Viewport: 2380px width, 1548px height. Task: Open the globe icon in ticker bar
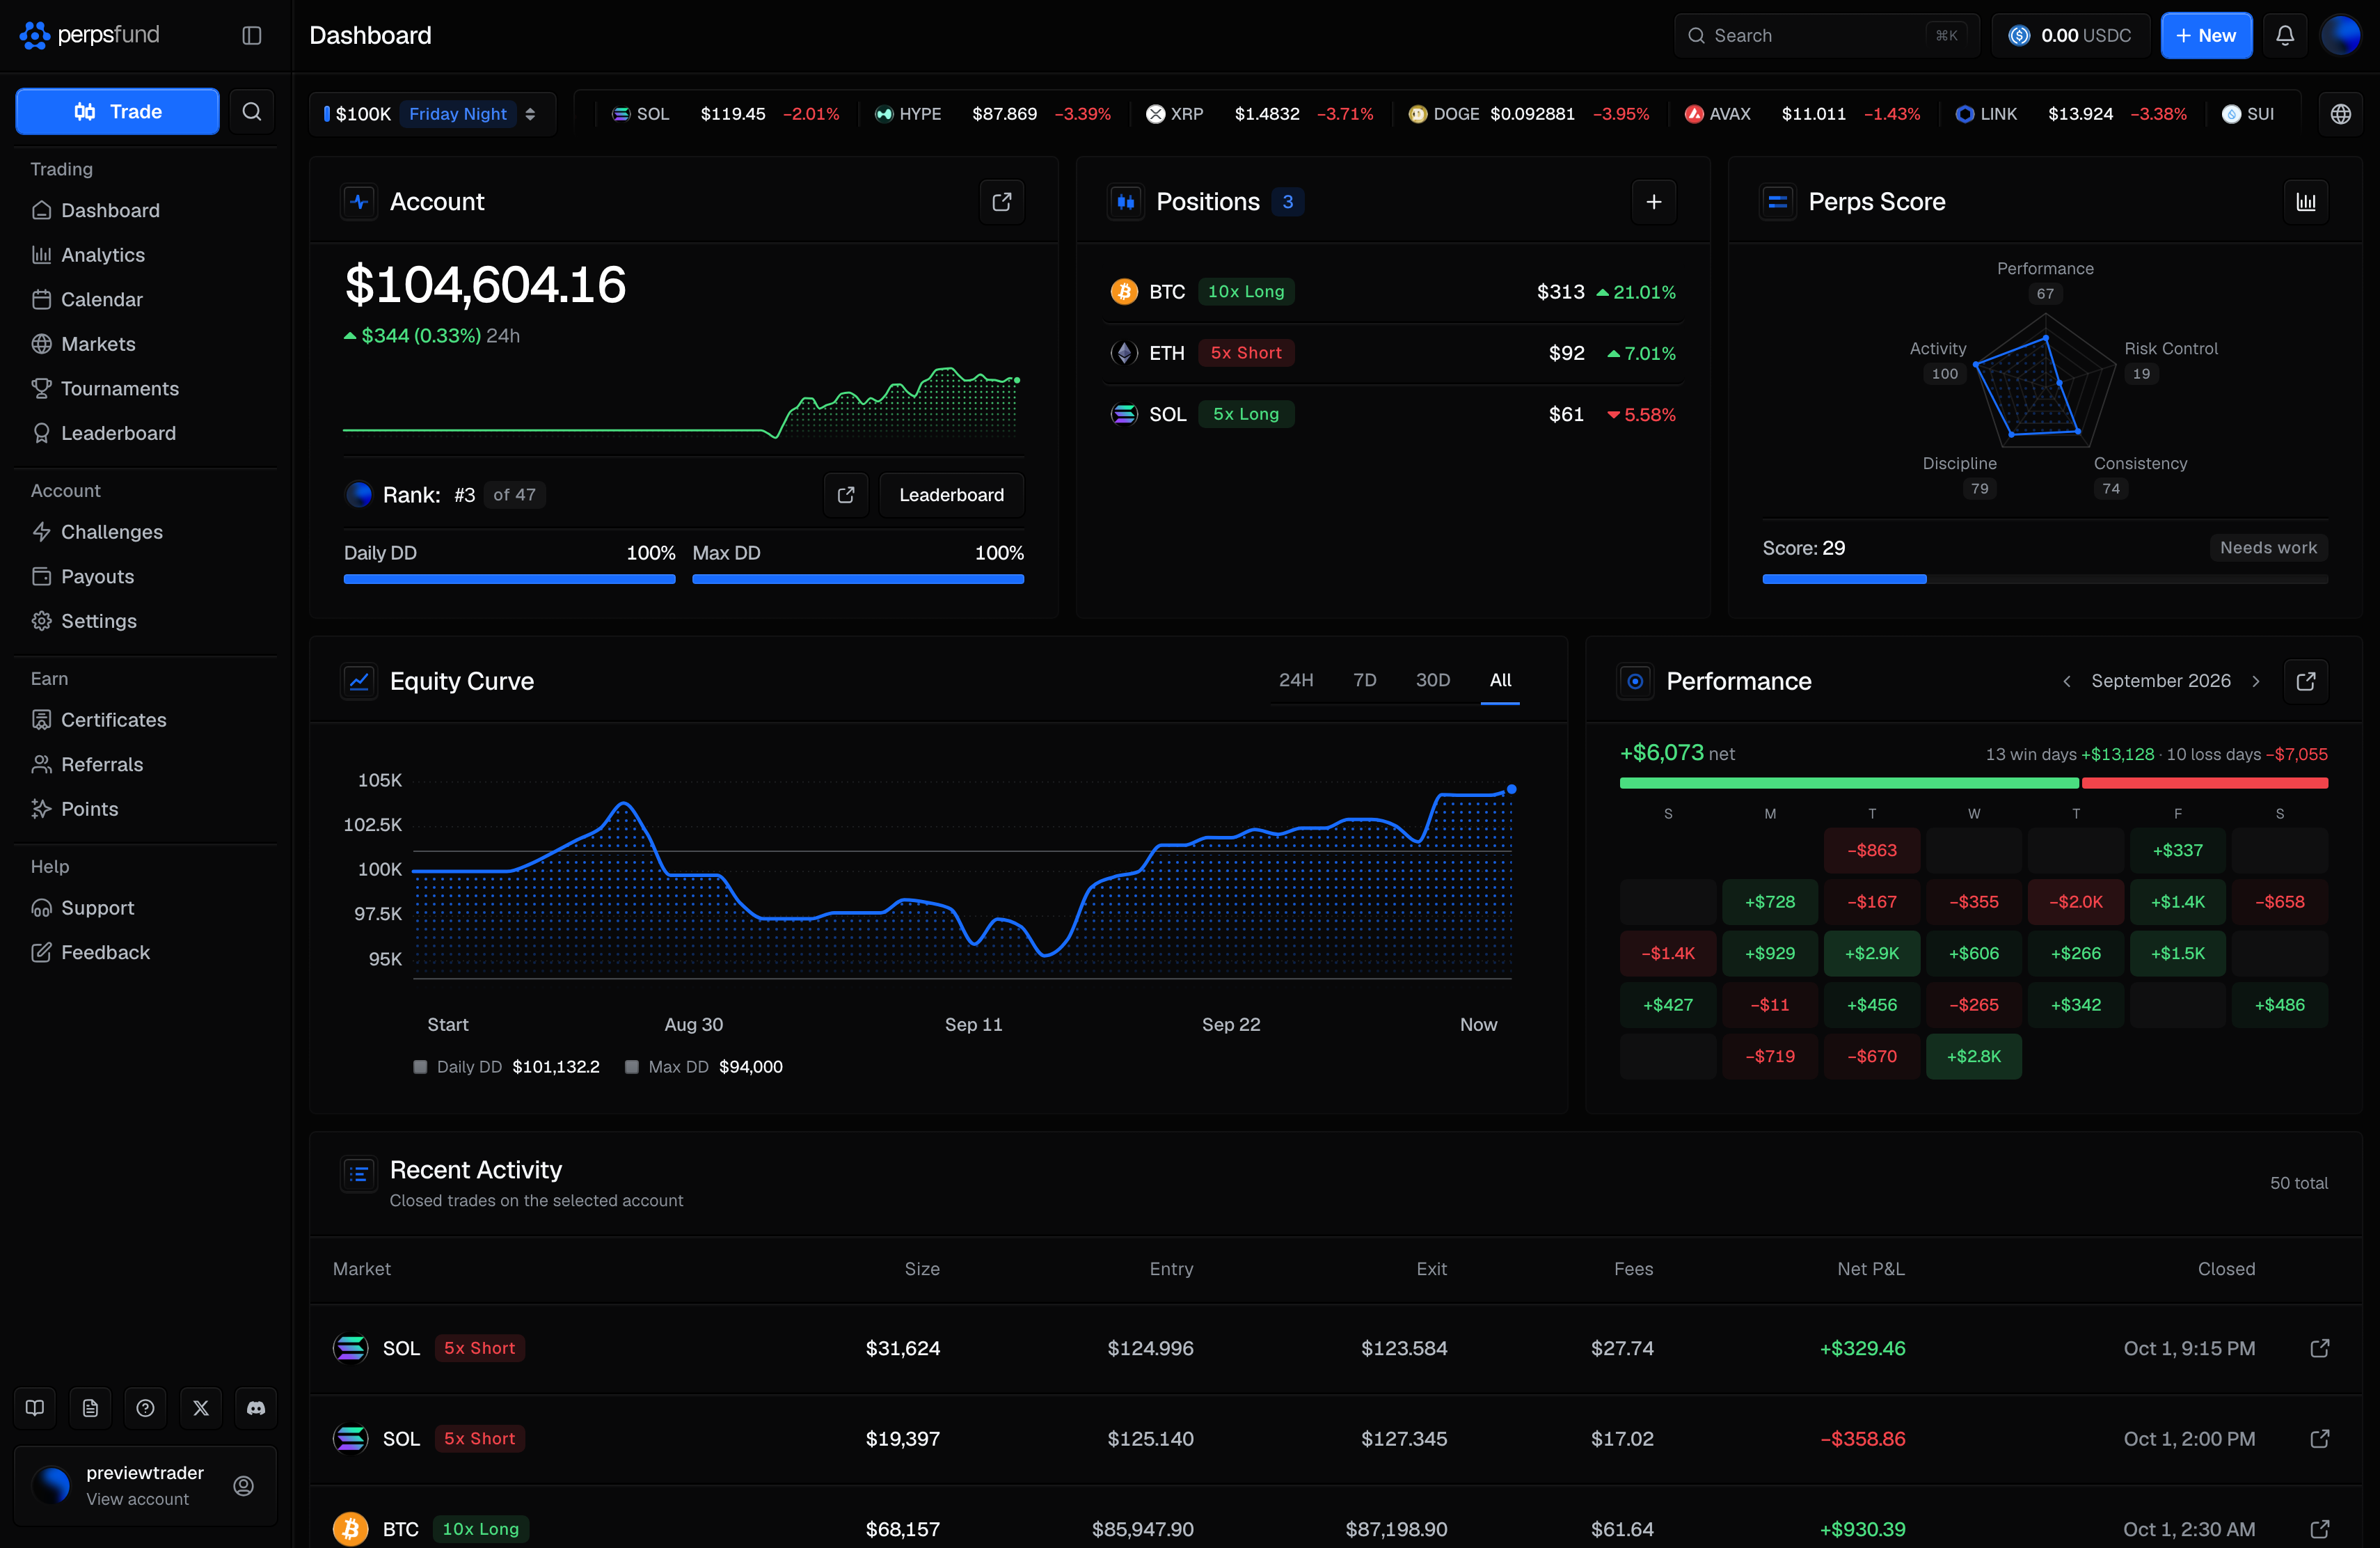2341,114
